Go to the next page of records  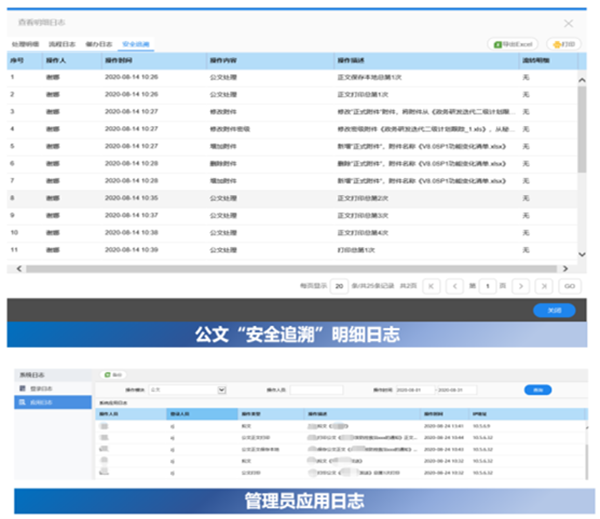[520, 286]
